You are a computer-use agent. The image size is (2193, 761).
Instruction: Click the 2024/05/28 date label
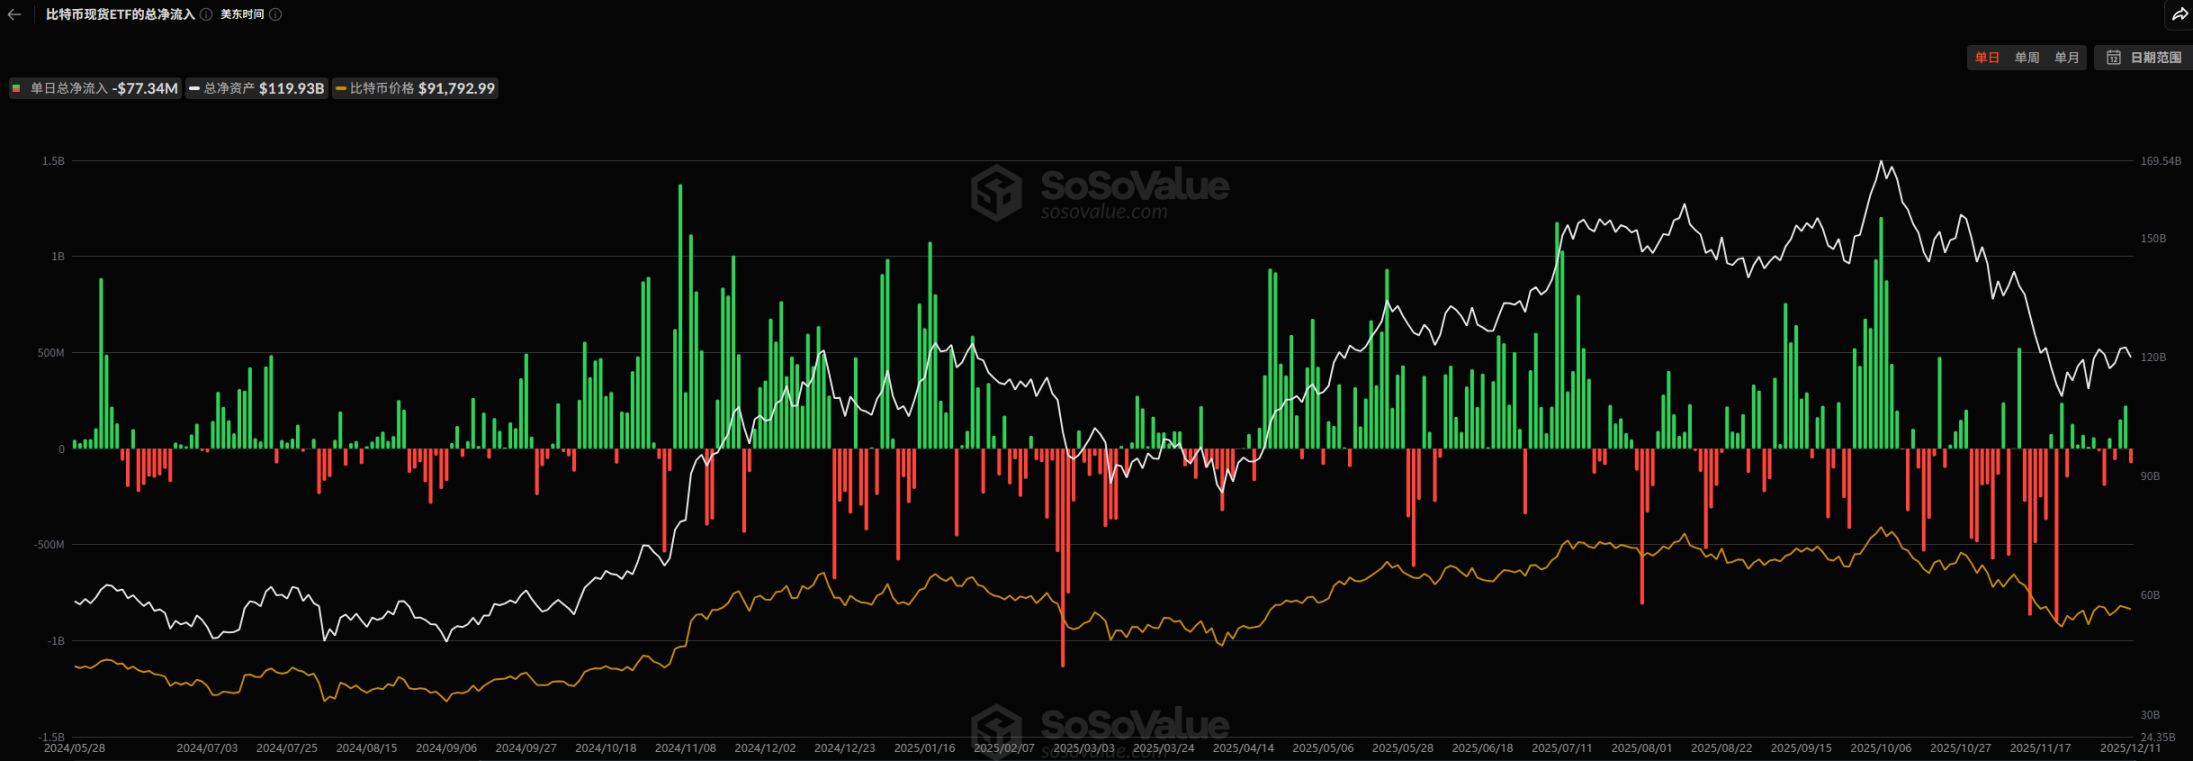point(74,748)
